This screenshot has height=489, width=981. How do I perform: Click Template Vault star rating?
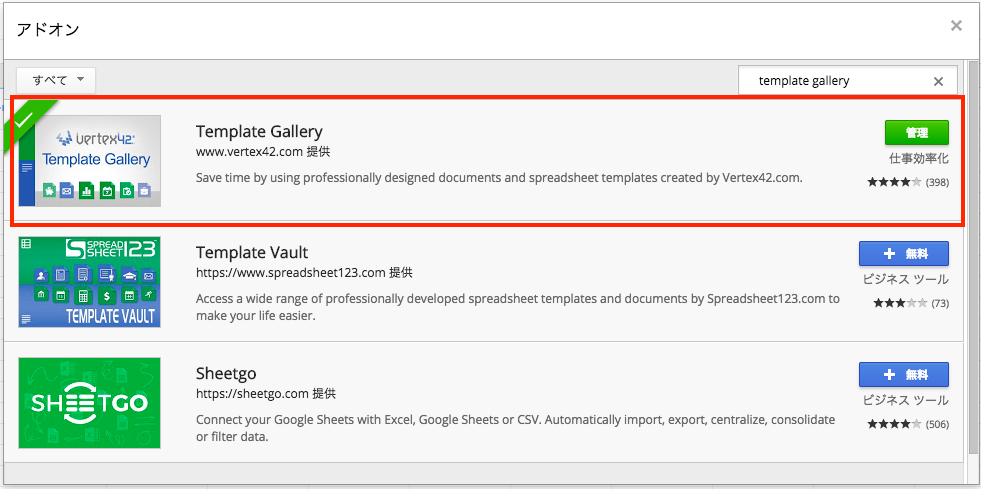(901, 303)
